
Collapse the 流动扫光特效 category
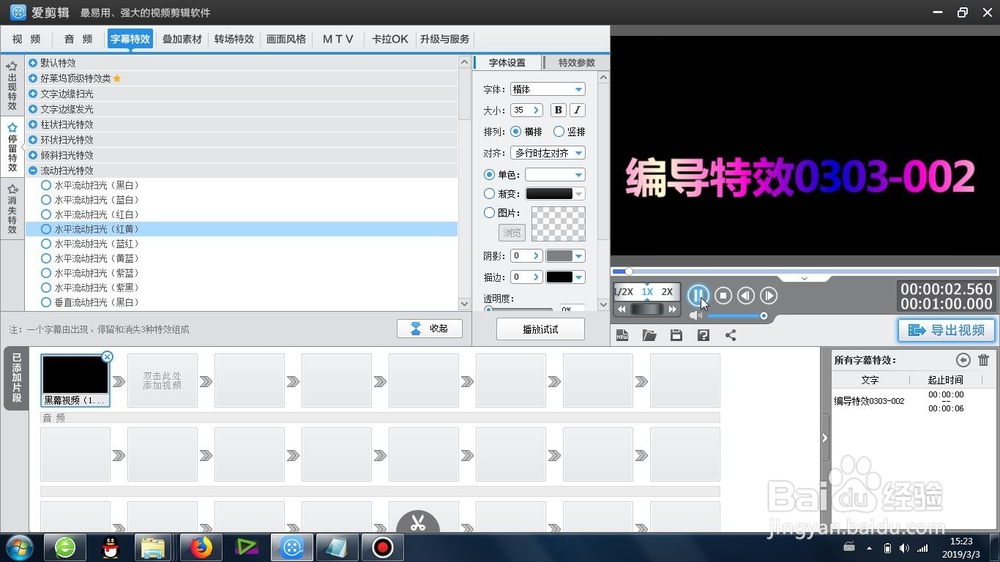tap(33, 170)
